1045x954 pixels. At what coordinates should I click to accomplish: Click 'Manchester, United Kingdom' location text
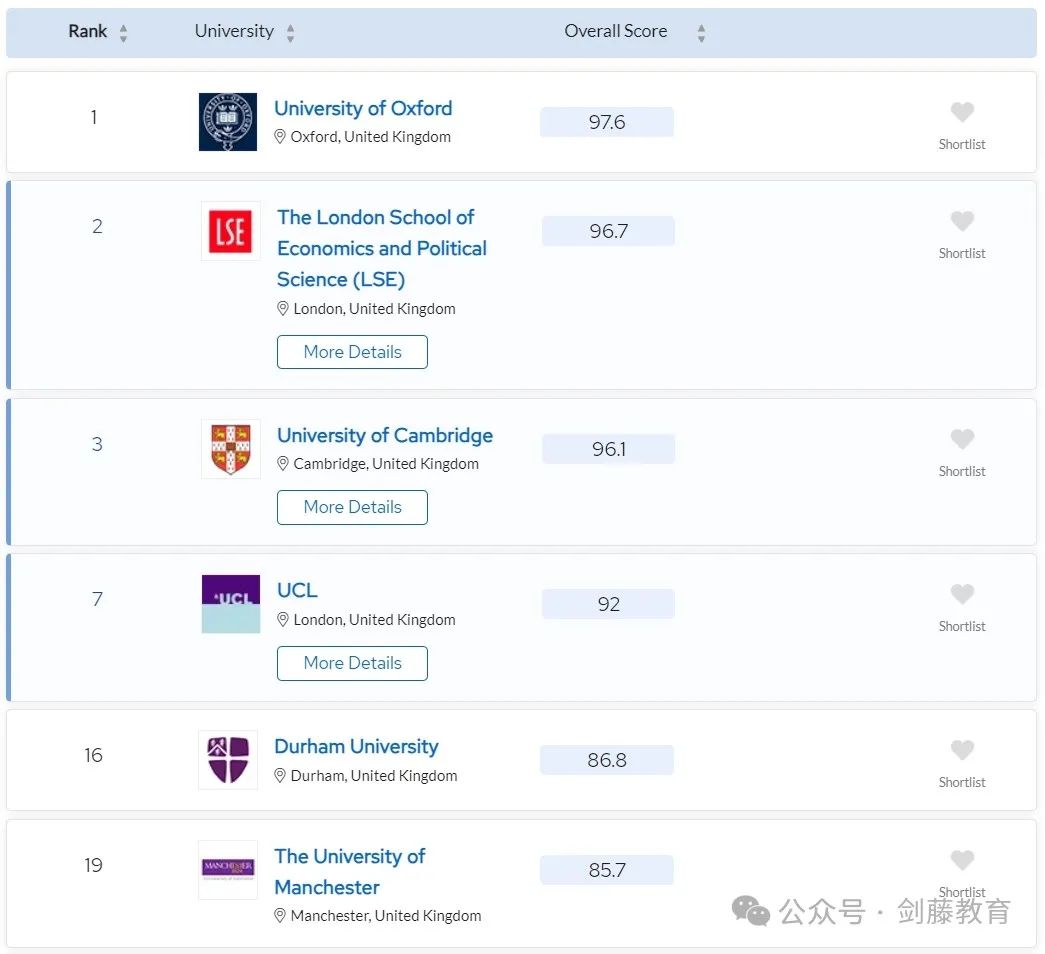(x=386, y=916)
